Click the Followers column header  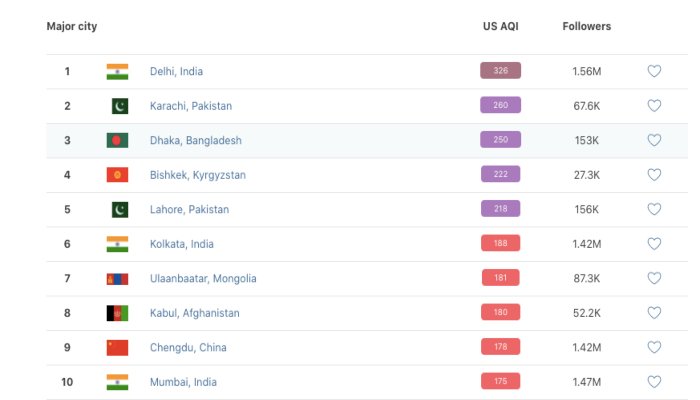coord(587,26)
